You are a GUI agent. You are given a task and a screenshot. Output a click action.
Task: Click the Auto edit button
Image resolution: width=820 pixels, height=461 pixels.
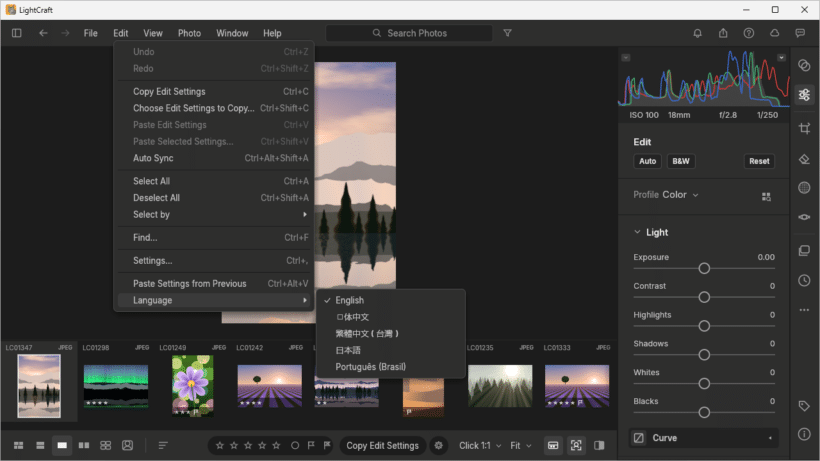(647, 161)
